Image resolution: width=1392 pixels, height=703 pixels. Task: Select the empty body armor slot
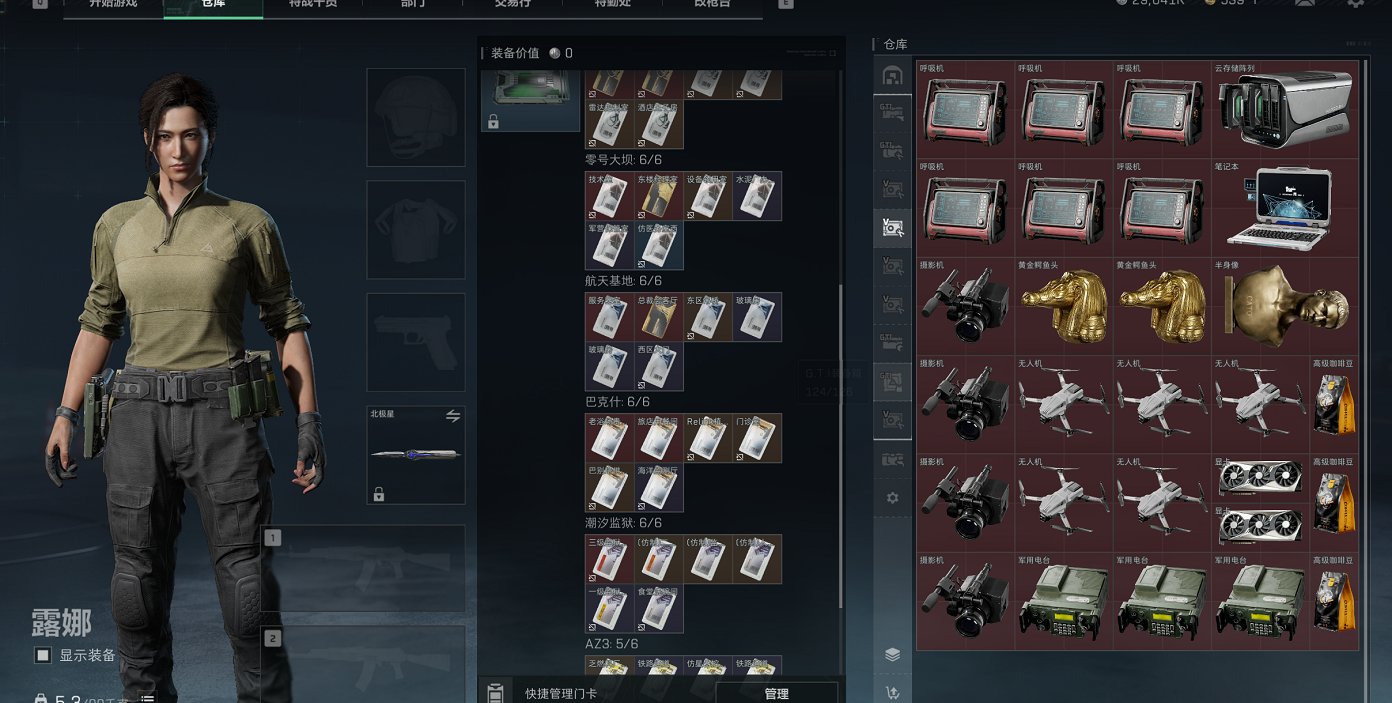click(416, 229)
